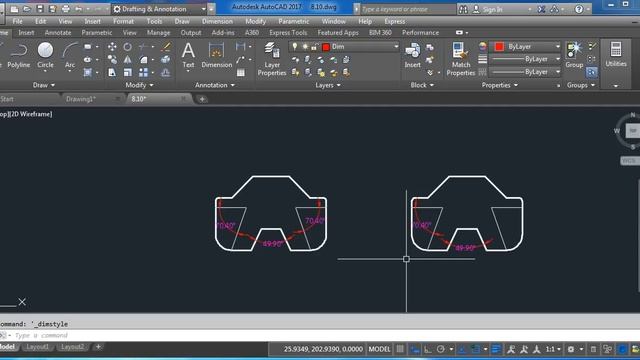Viewport: 640px width, 360px height.
Task: Click the Insert block tool
Action: (413, 56)
